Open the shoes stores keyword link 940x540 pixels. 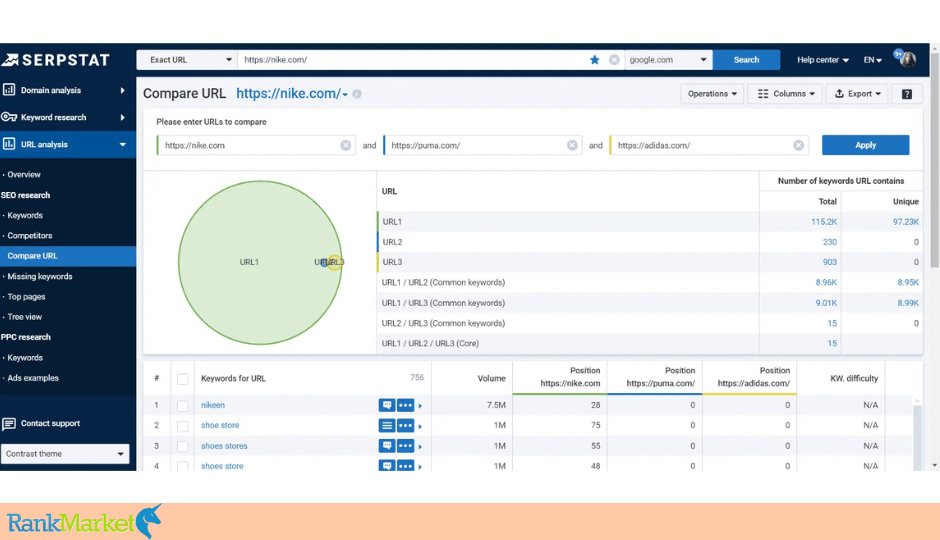coord(224,446)
